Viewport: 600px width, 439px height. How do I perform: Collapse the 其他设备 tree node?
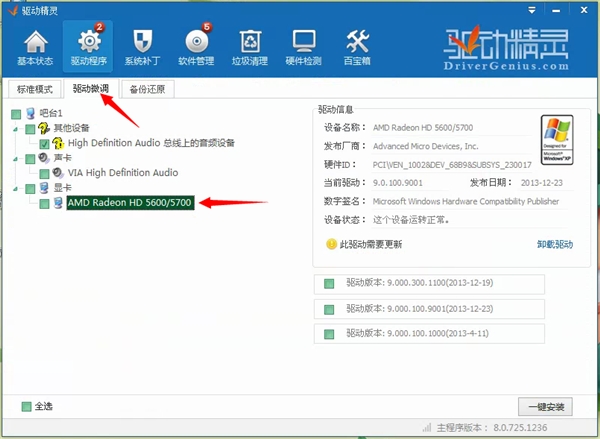click(x=18, y=129)
